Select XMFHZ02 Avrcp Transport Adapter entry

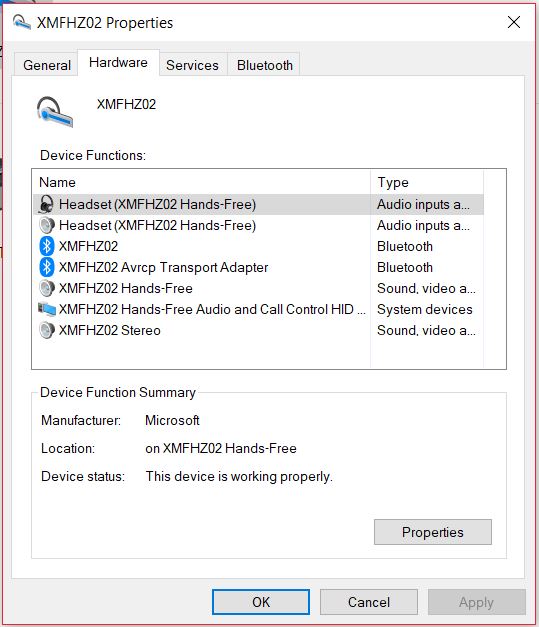pyautogui.click(x=164, y=267)
